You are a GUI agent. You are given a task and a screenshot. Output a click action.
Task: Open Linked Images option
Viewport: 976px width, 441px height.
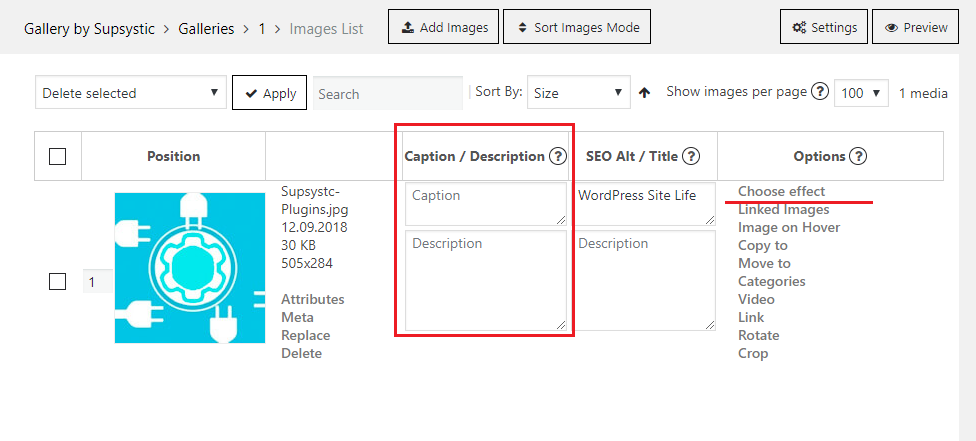(784, 209)
